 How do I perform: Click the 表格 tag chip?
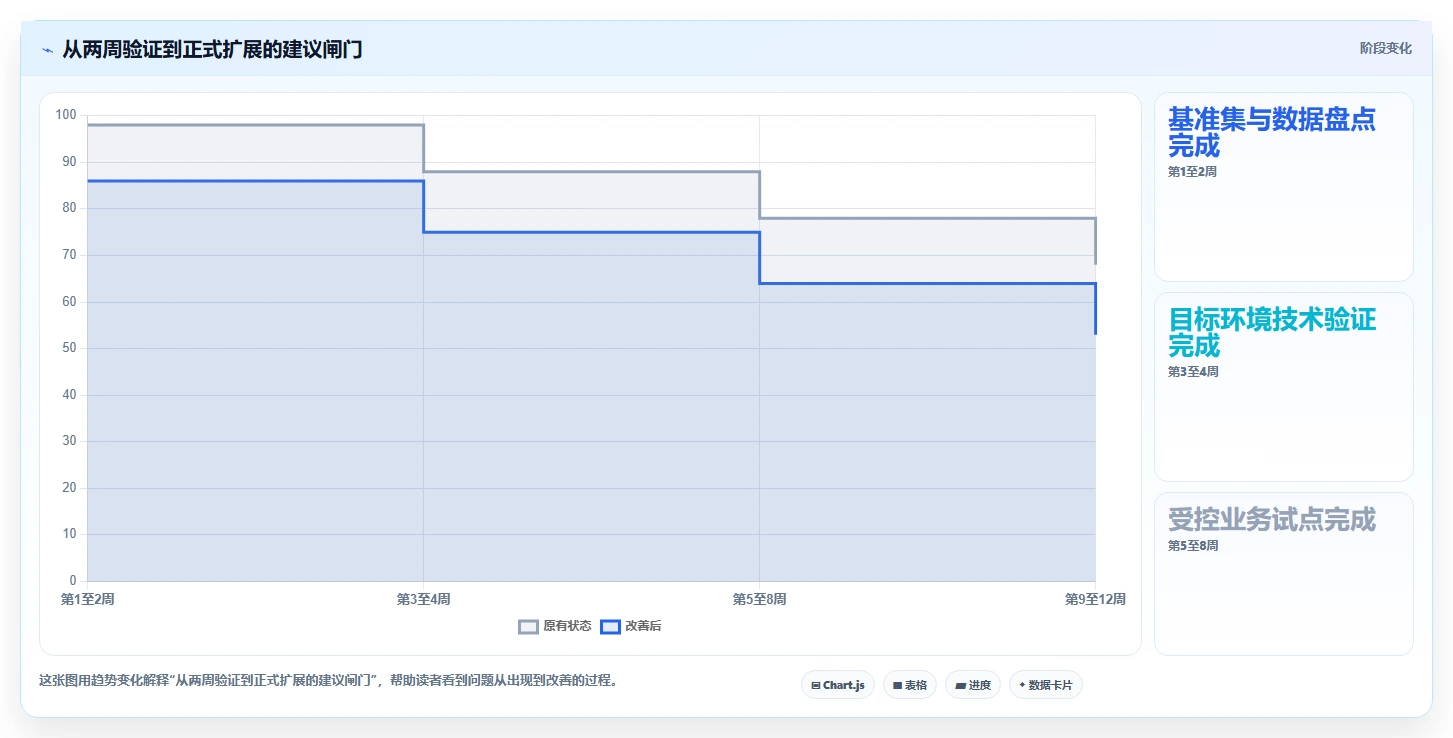[910, 685]
